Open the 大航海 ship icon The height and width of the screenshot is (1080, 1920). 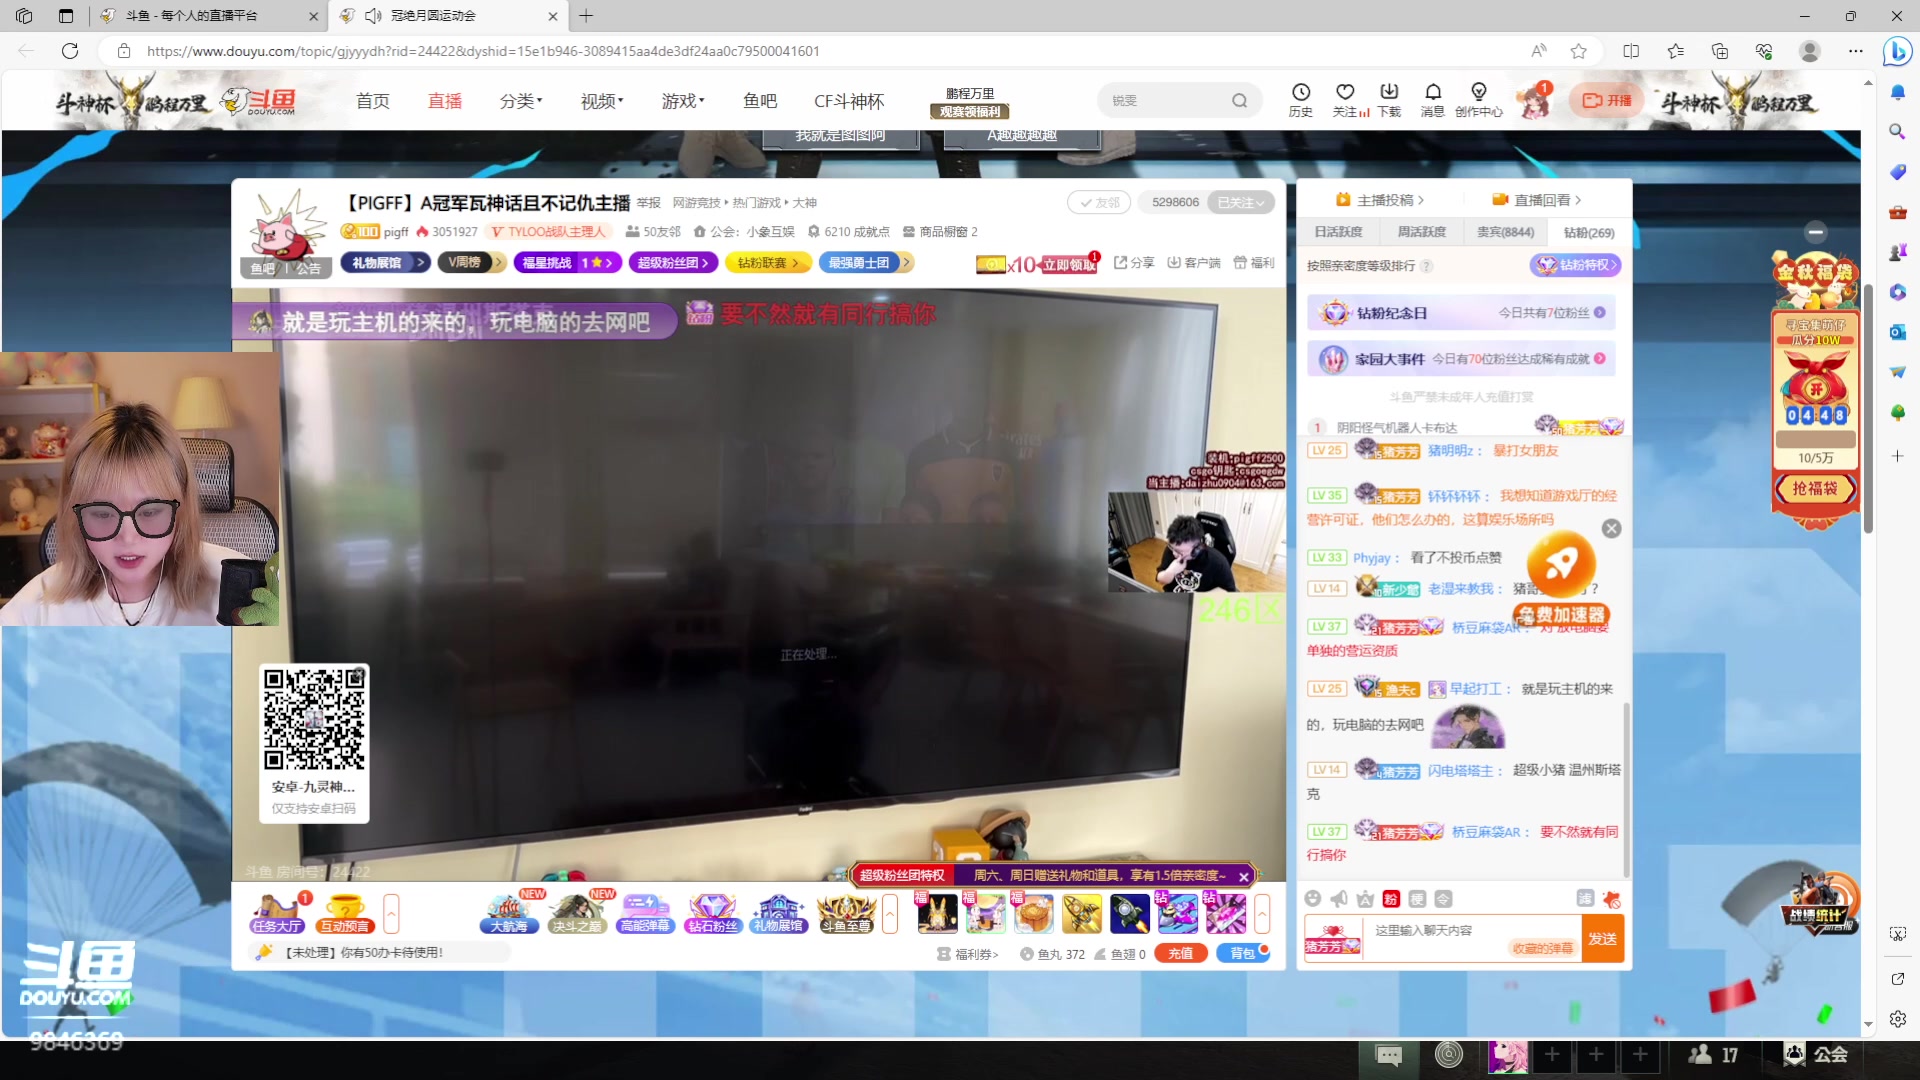(509, 913)
